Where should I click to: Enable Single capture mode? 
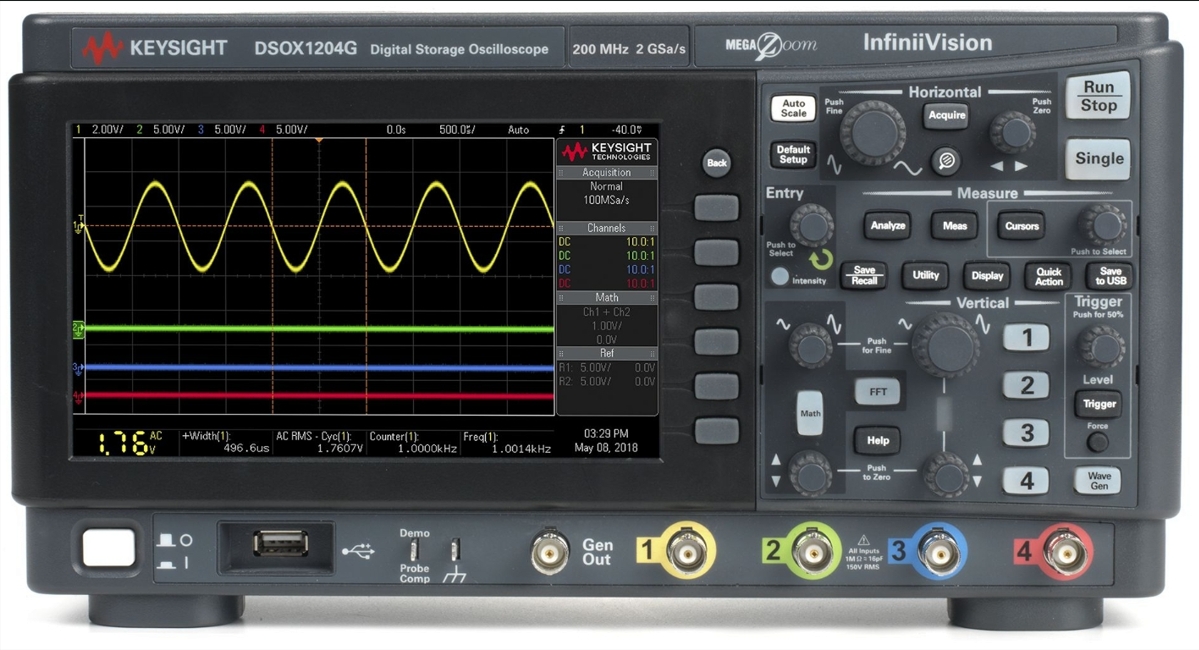click(x=1097, y=158)
